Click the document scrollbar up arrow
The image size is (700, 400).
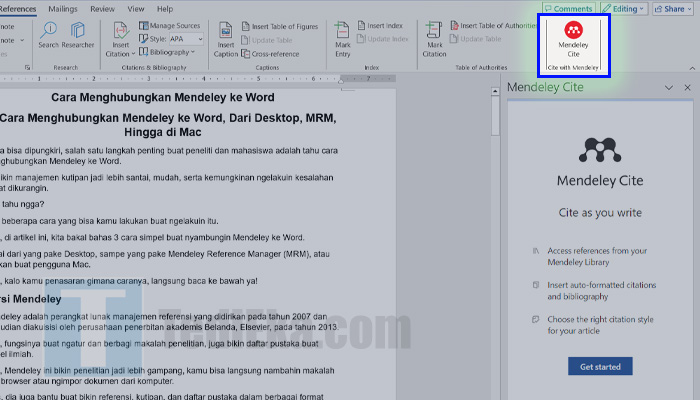(495, 92)
